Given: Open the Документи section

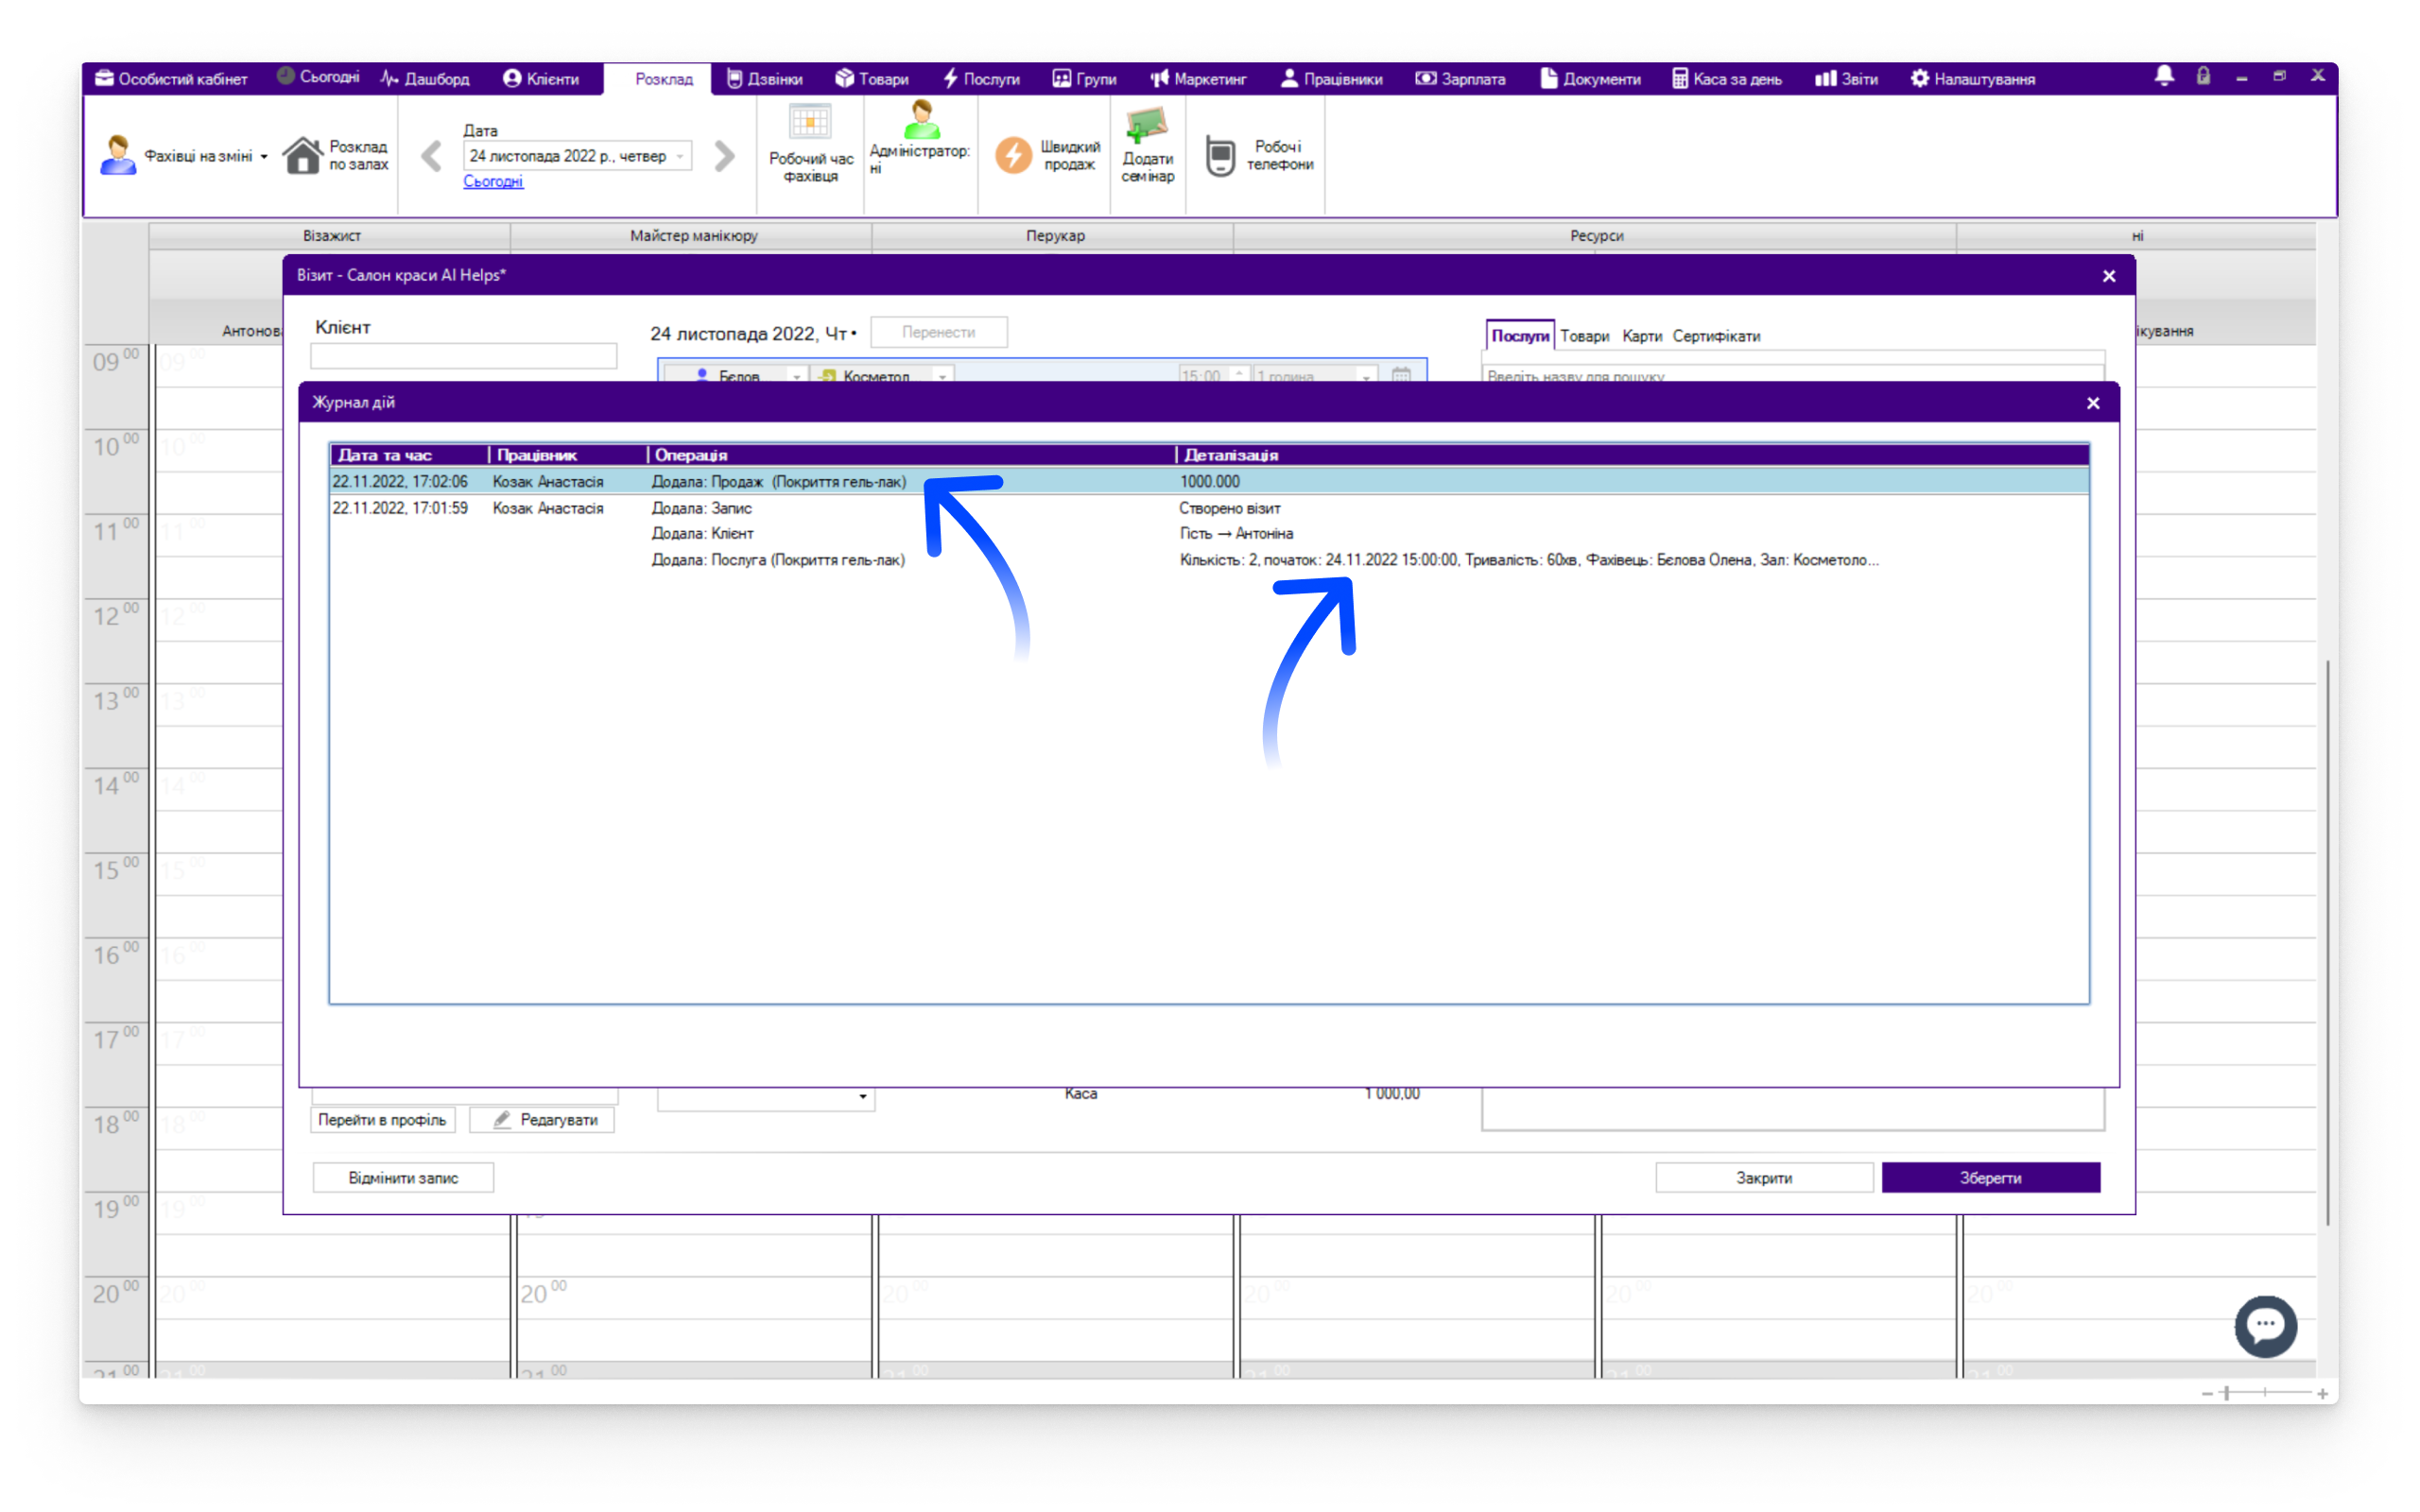Looking at the screenshot, I should [1590, 78].
